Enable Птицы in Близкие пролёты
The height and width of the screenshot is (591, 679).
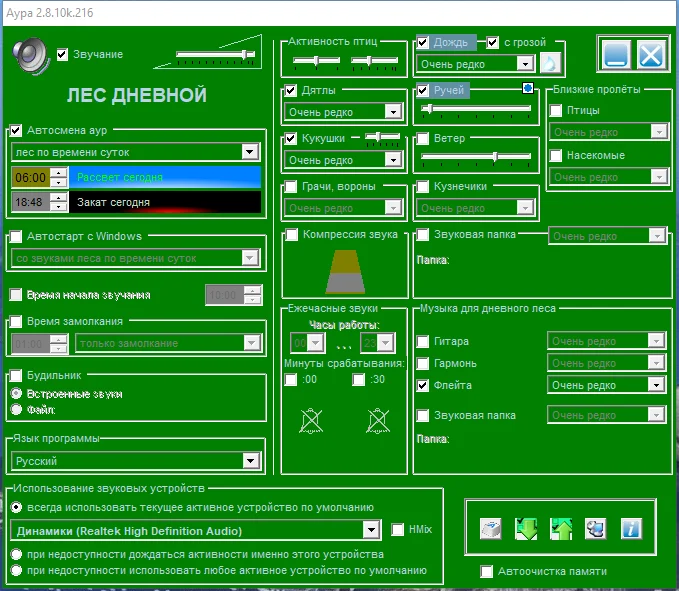556,110
